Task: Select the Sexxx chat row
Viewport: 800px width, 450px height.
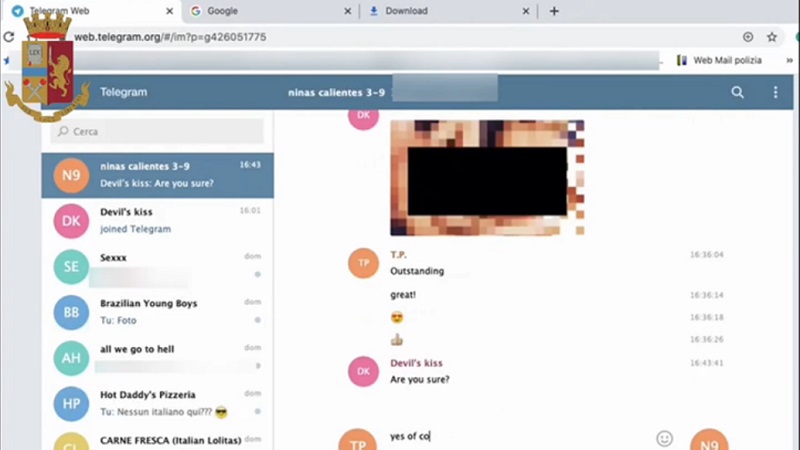Action: (158, 266)
